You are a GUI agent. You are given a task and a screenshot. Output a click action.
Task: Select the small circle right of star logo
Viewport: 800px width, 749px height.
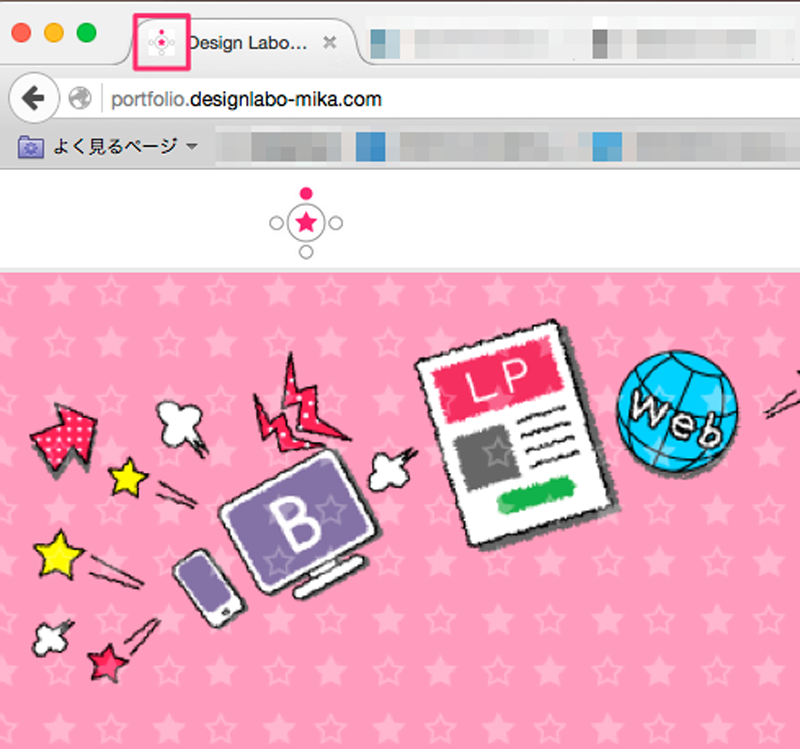(x=336, y=223)
